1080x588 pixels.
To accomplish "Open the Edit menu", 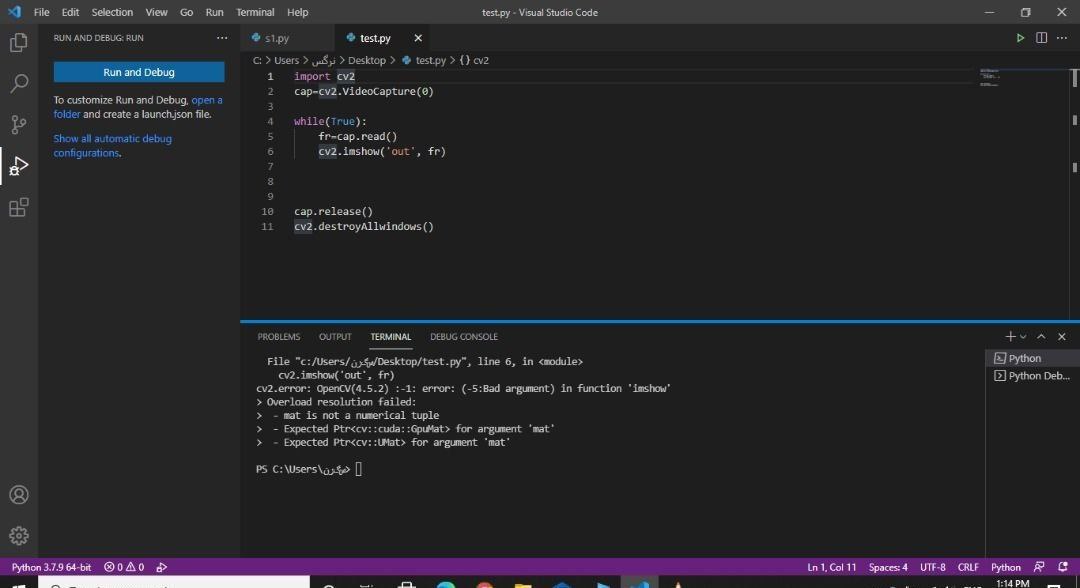I will tap(70, 12).
